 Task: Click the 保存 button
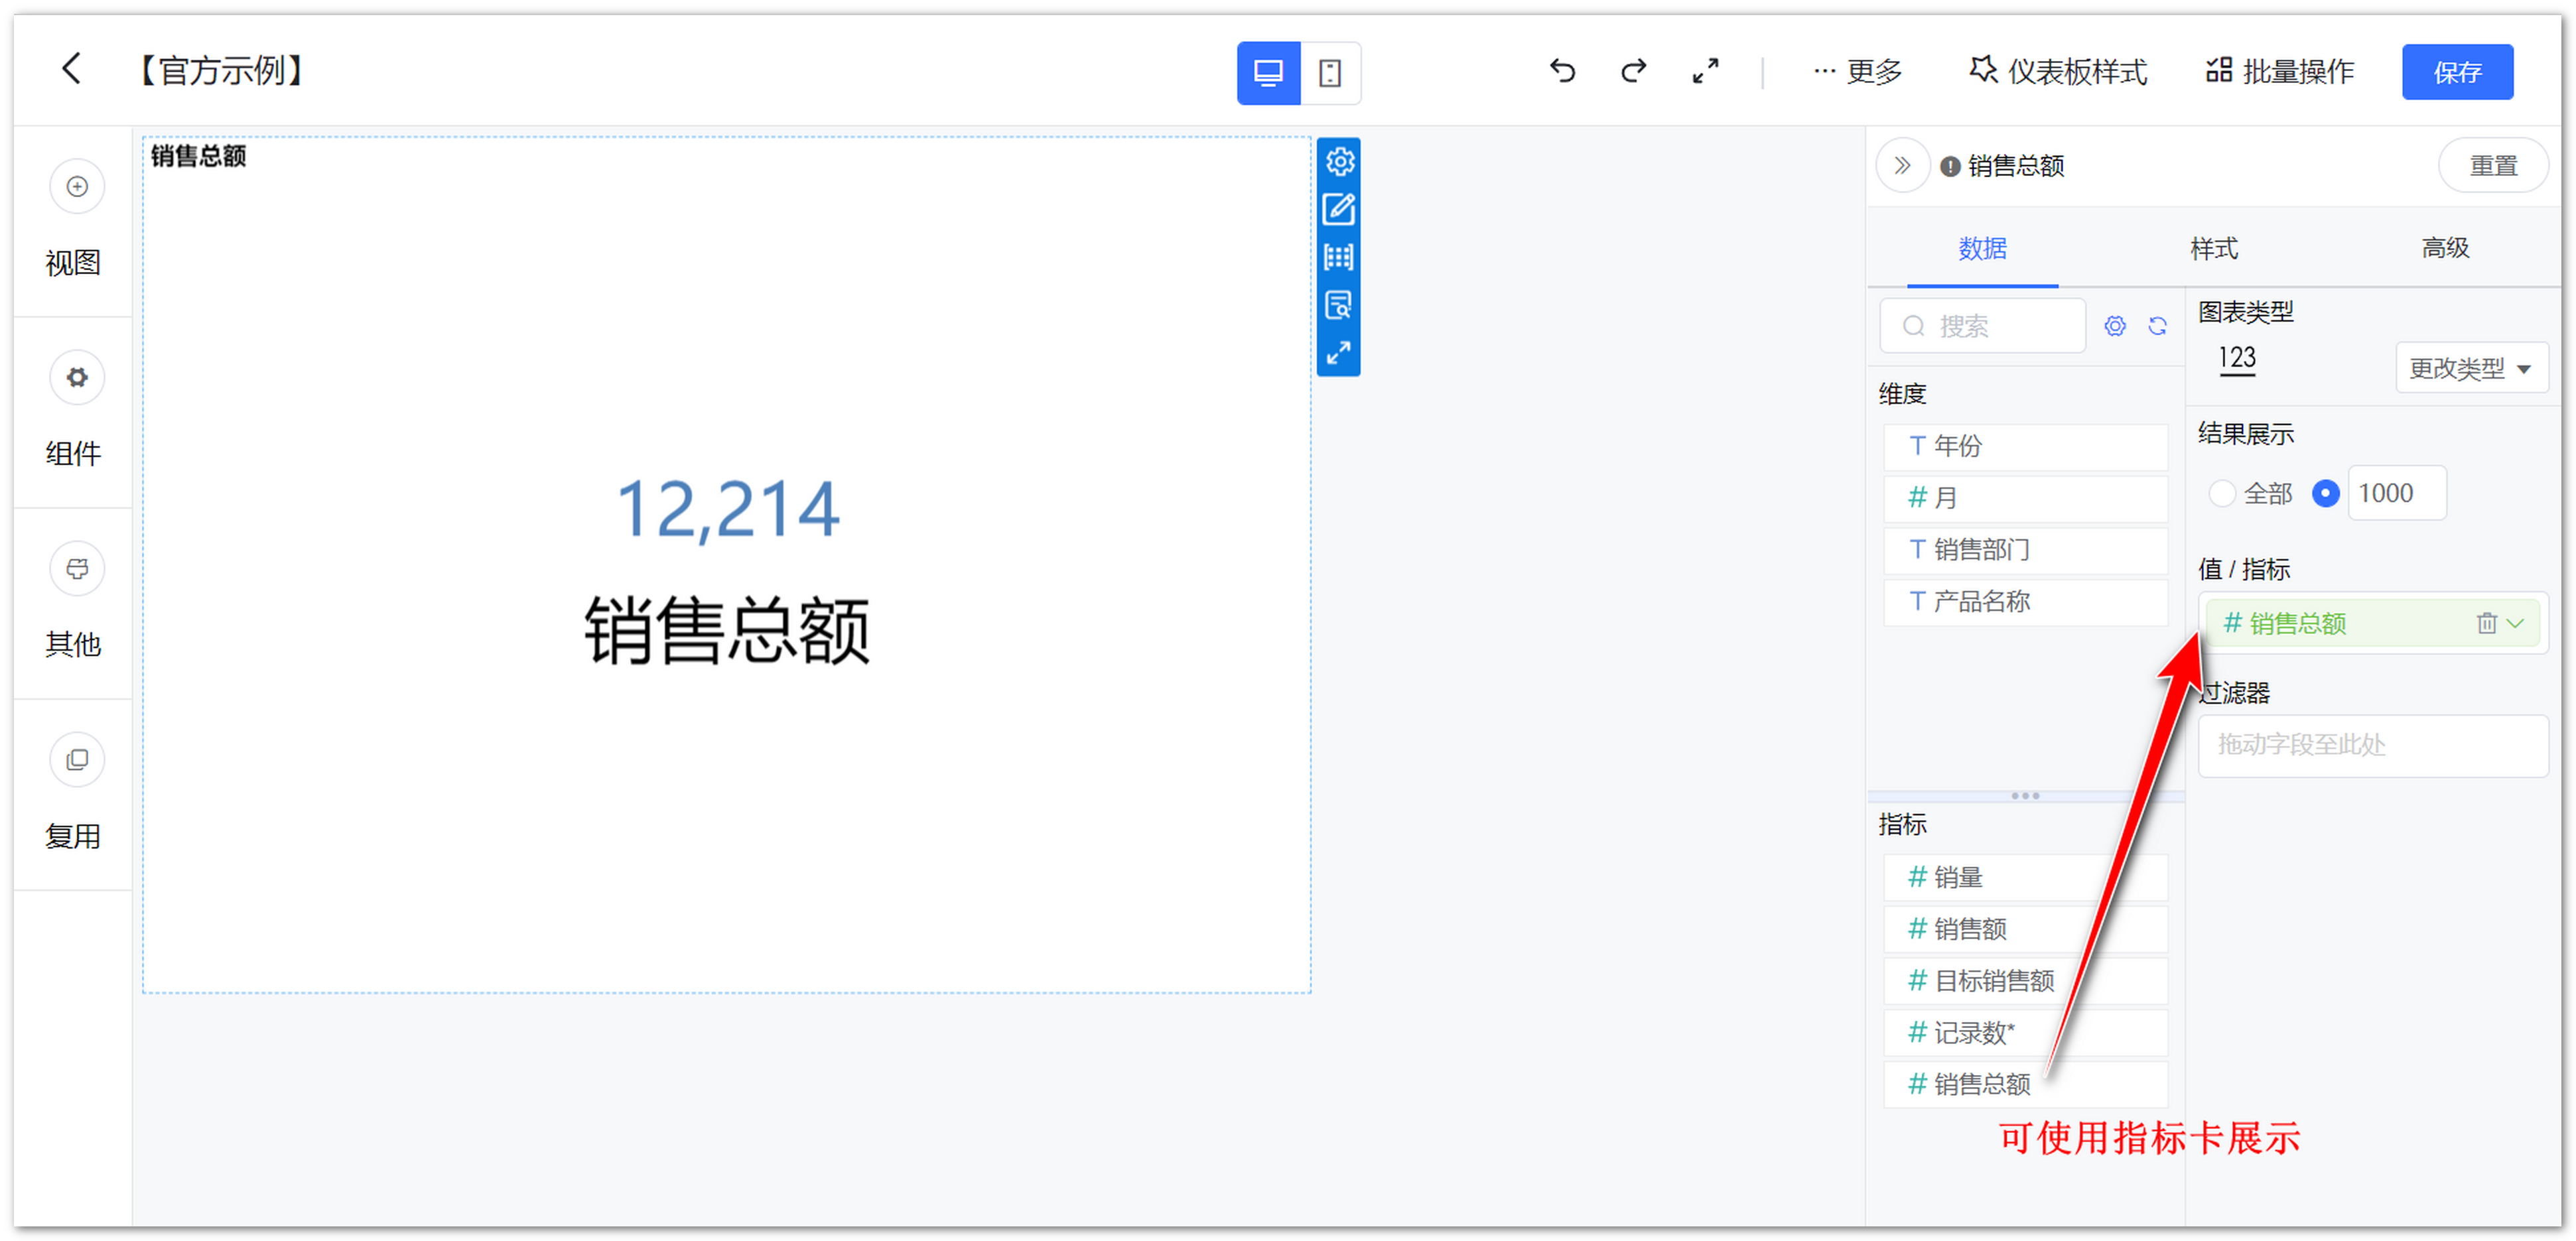(2457, 72)
